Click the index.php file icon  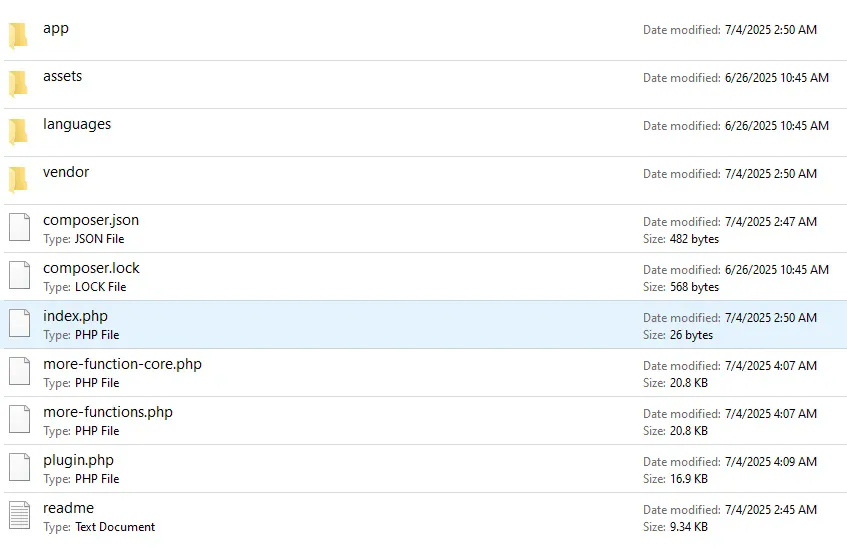pos(20,324)
